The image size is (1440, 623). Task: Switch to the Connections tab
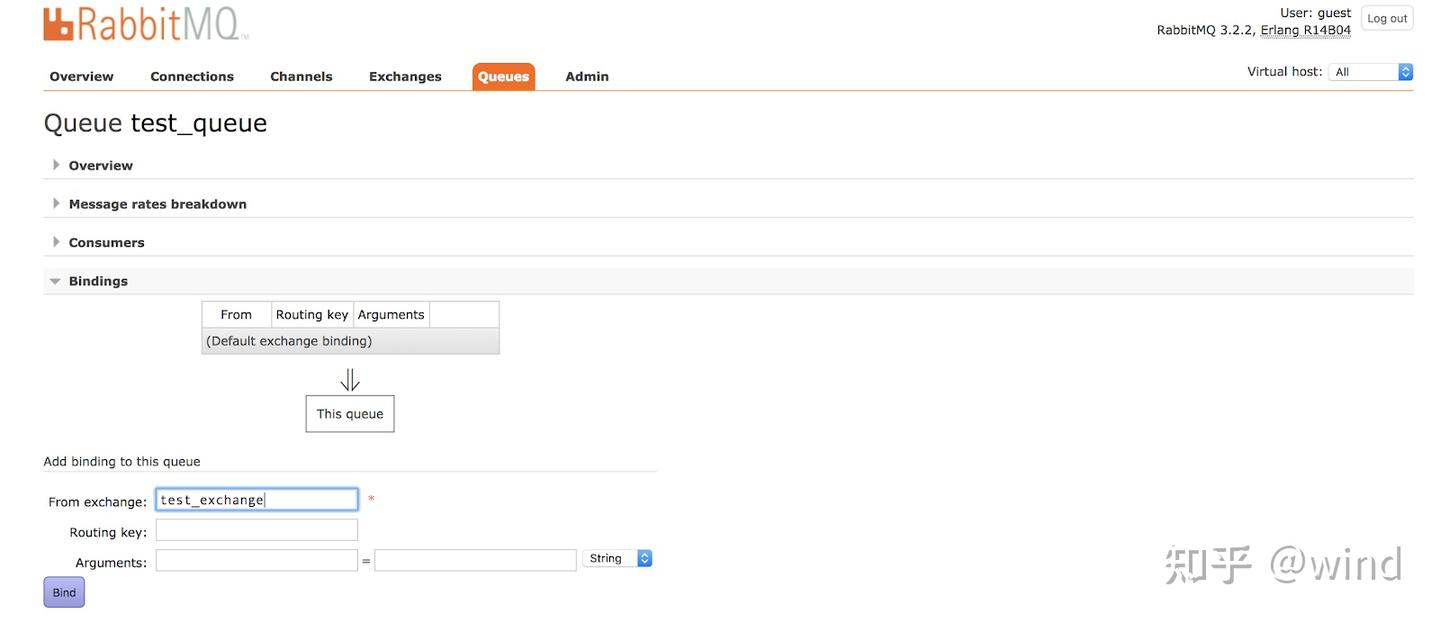tap(191, 75)
